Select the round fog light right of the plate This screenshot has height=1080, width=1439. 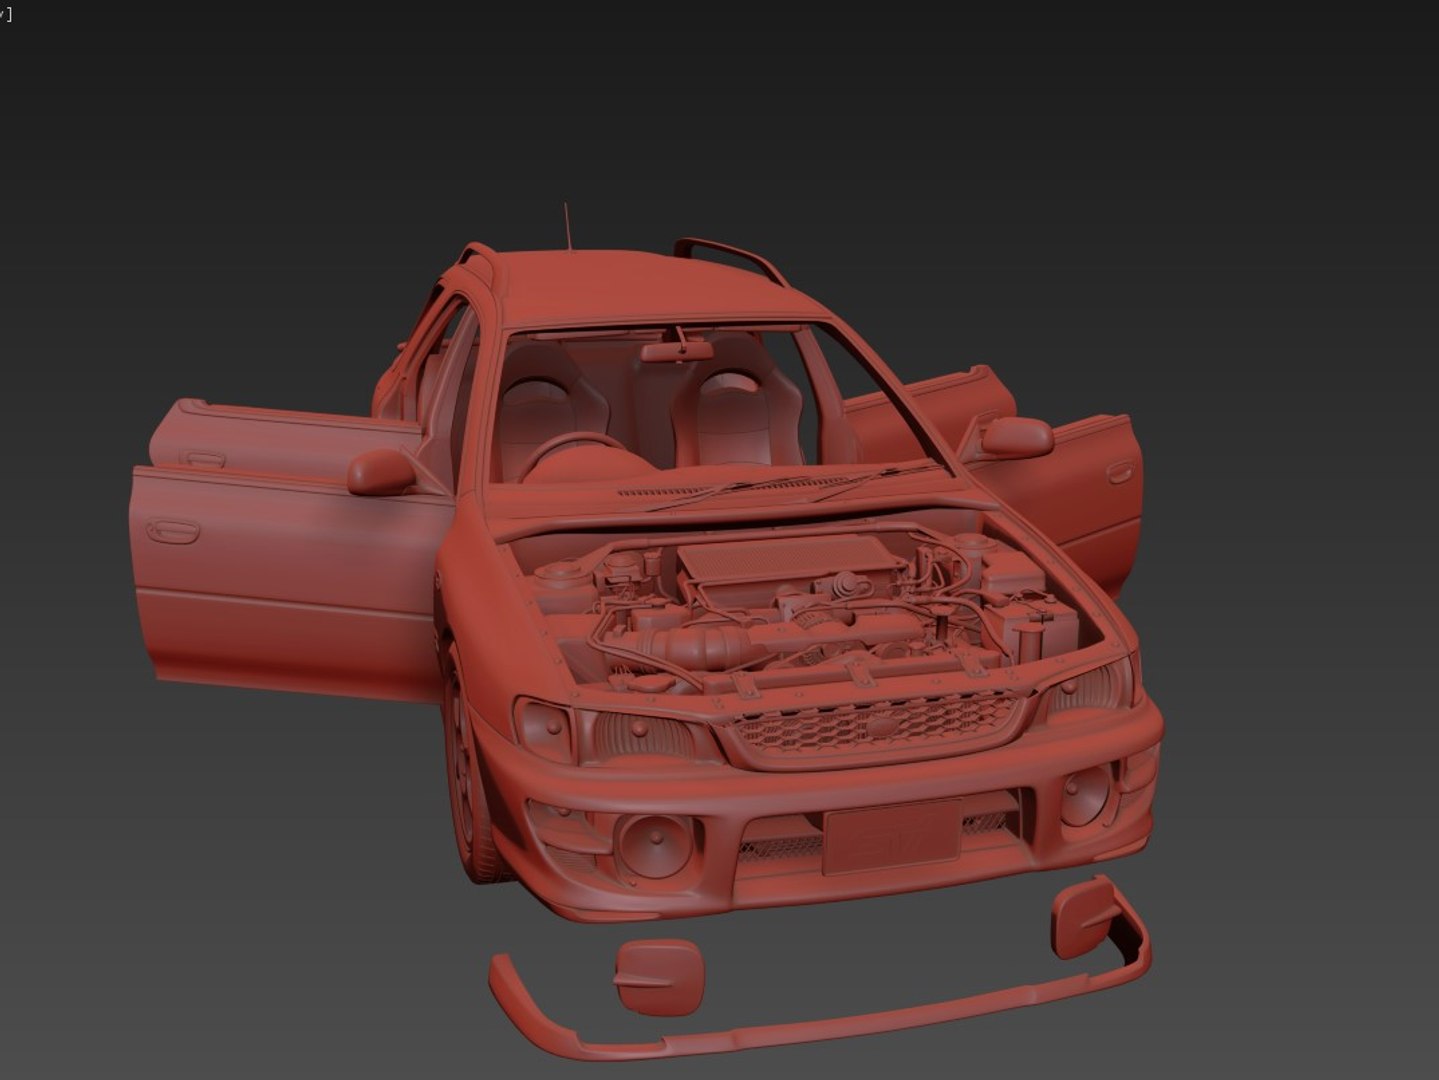click(1085, 796)
